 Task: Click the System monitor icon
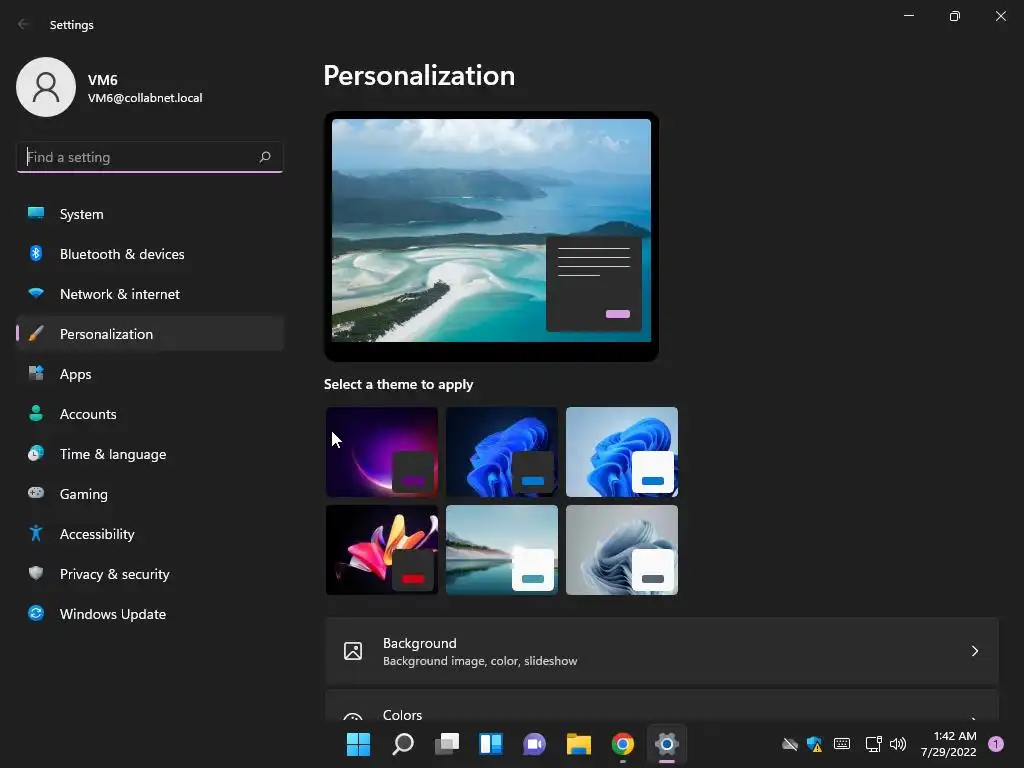click(x=36, y=213)
